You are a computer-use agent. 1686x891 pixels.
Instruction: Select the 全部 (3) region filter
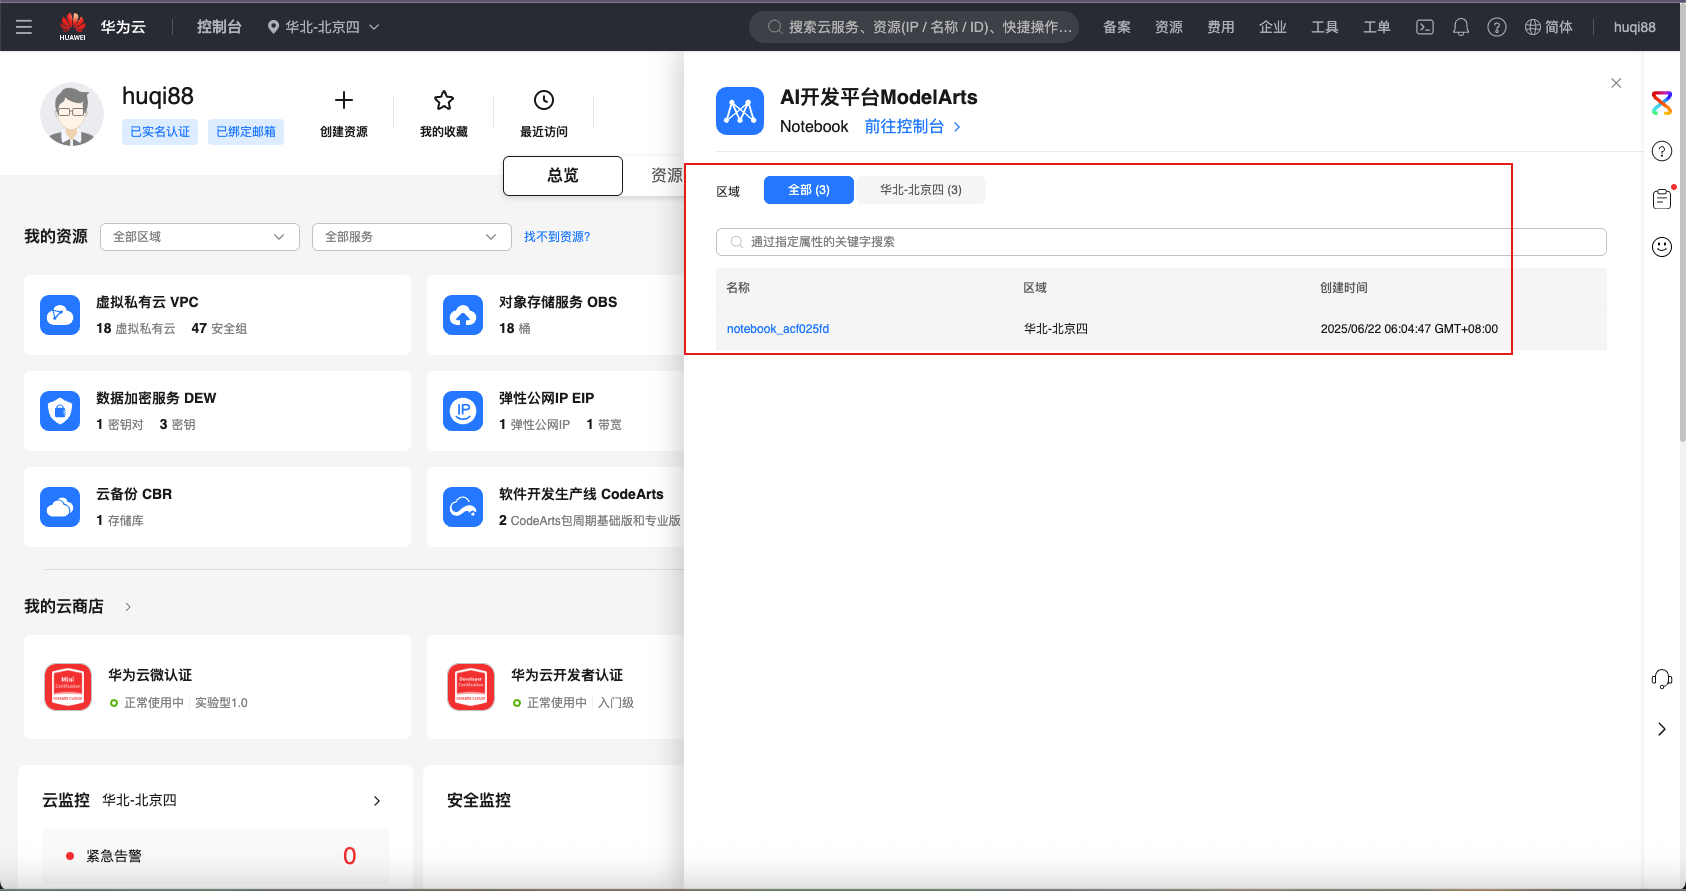pyautogui.click(x=809, y=190)
